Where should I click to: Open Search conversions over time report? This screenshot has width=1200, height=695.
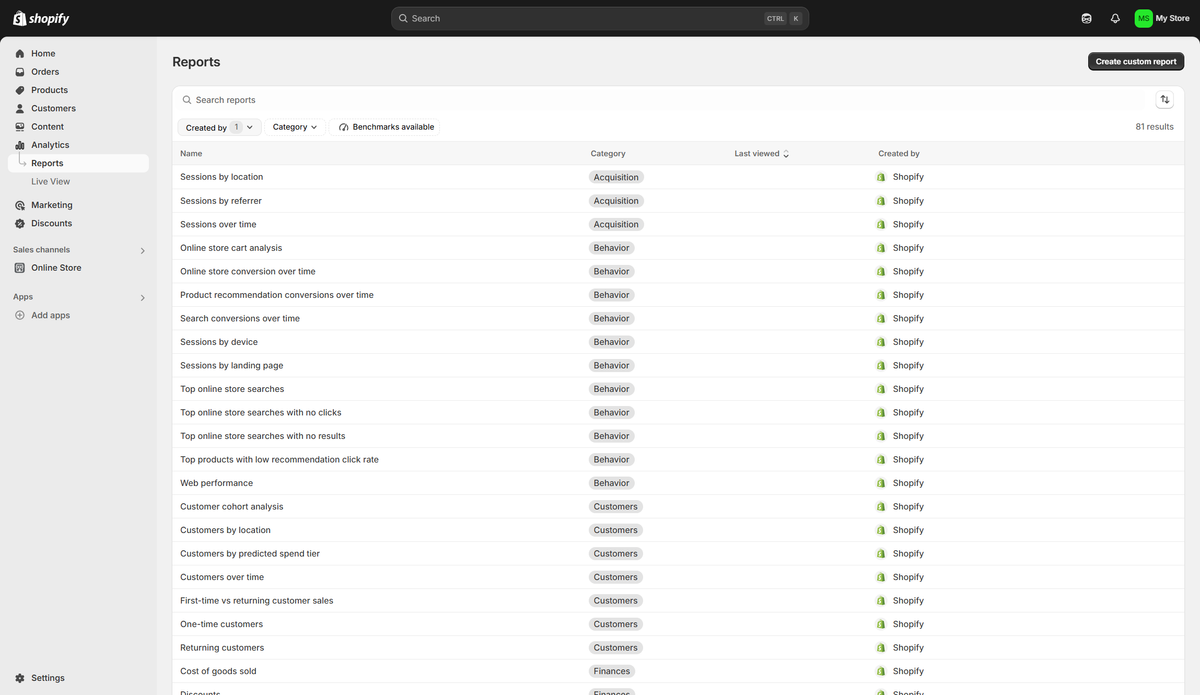(240, 318)
